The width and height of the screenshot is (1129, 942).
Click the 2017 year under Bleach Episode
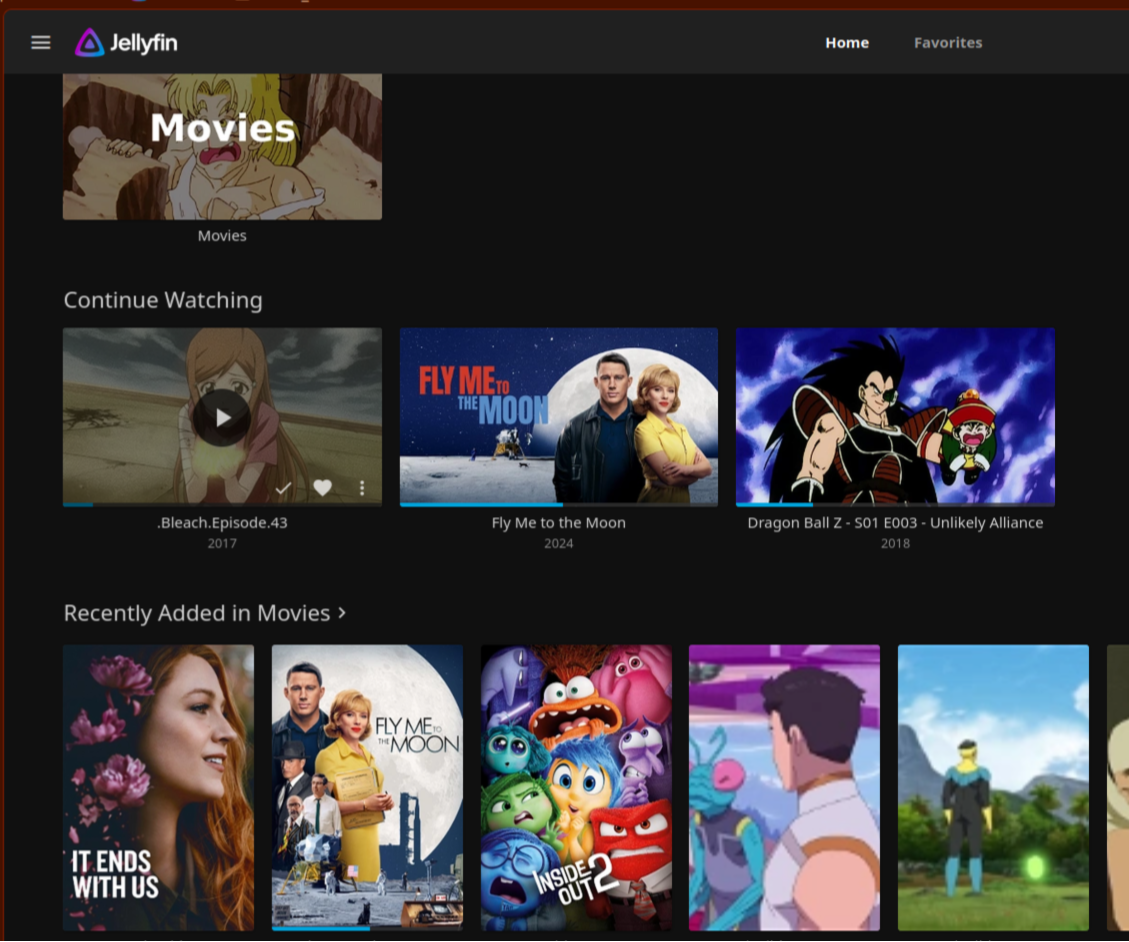(x=222, y=544)
